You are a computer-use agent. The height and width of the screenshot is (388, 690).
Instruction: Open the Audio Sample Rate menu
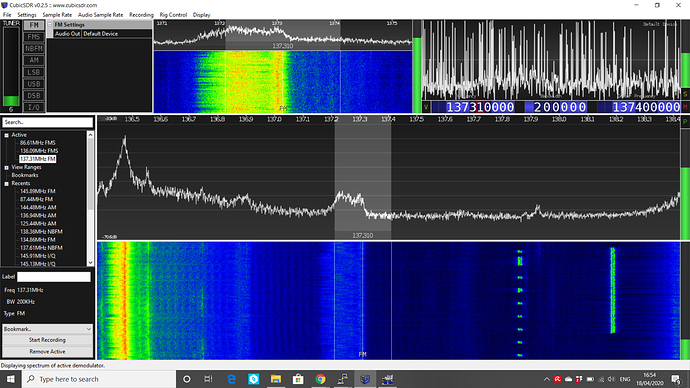point(100,15)
